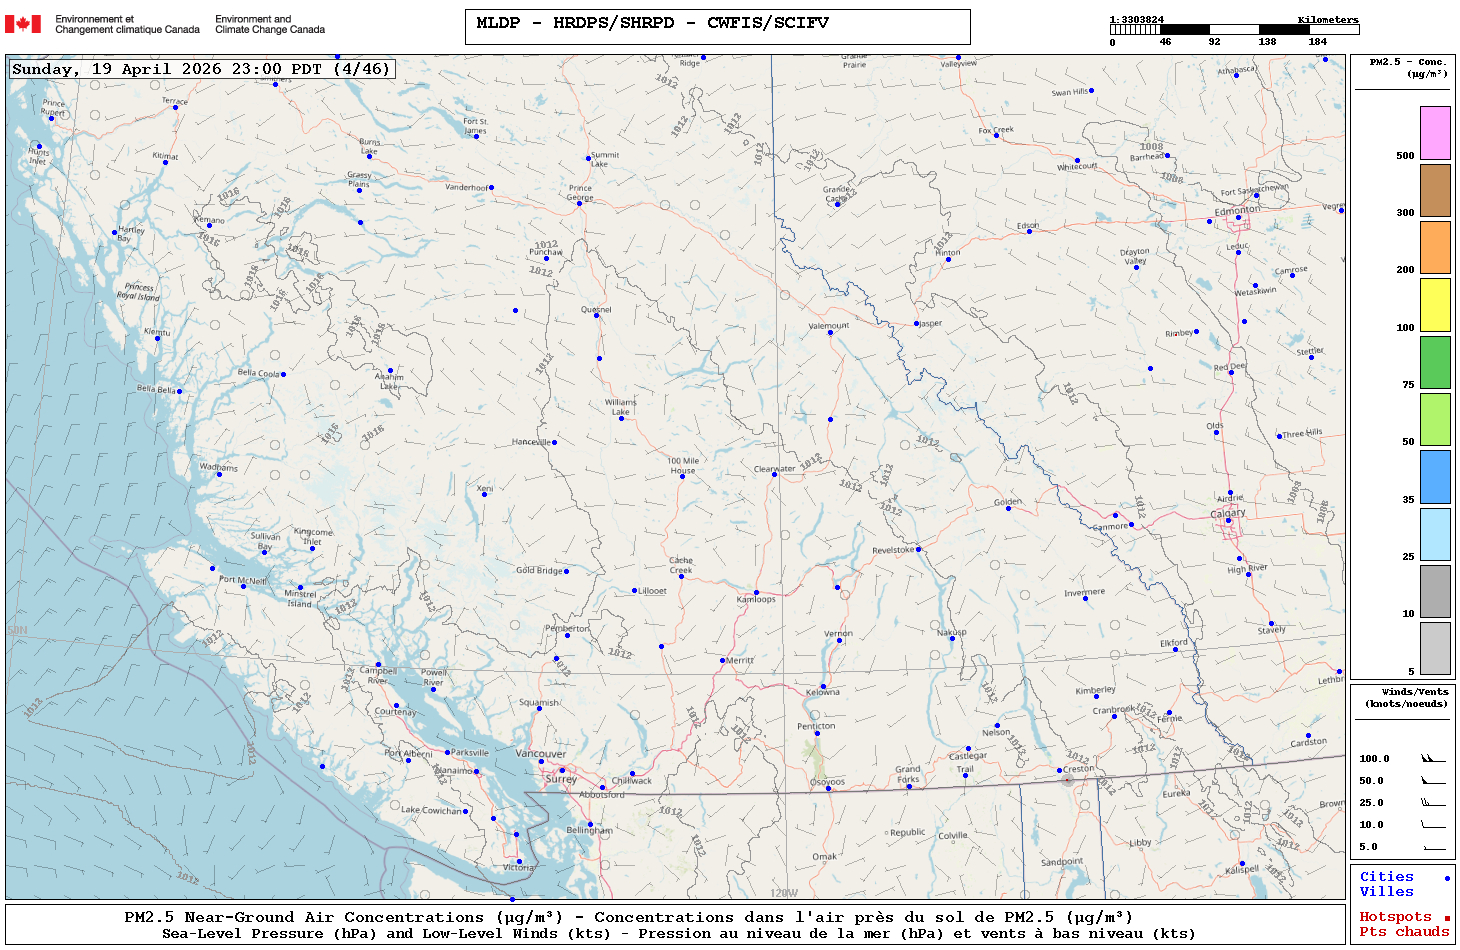Click the Vancouver label on the map
The height and width of the screenshot is (950, 1460).
point(540,753)
